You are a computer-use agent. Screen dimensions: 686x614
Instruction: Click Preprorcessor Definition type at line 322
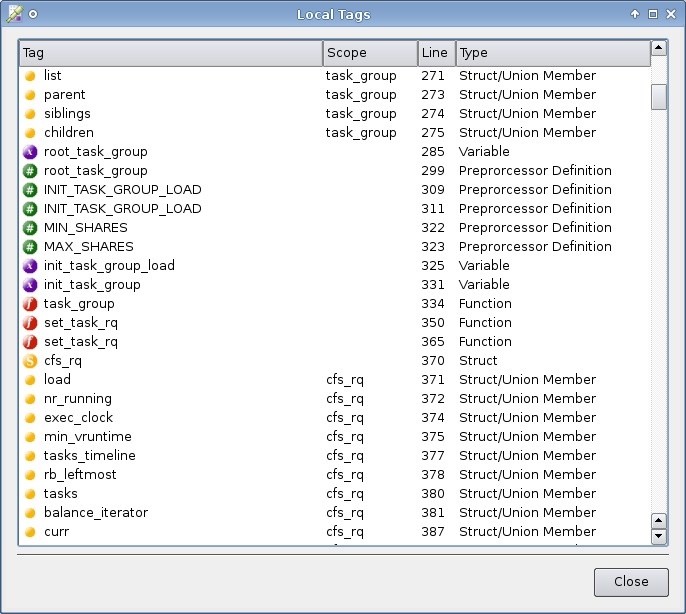[535, 228]
